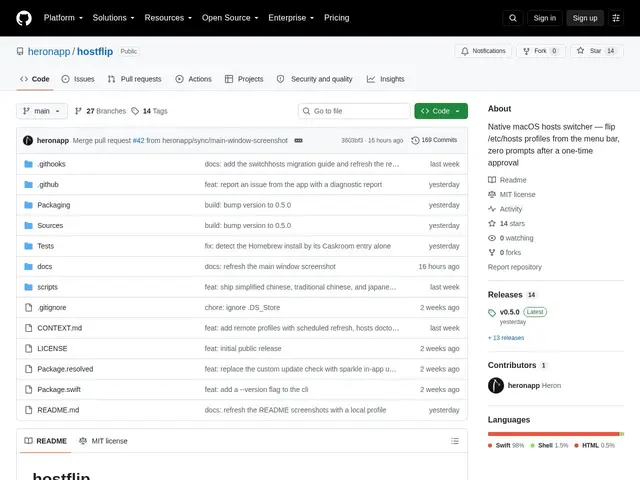640x480 pixels.
Task: Click the Package.swift file icon
Action: pos(28,389)
